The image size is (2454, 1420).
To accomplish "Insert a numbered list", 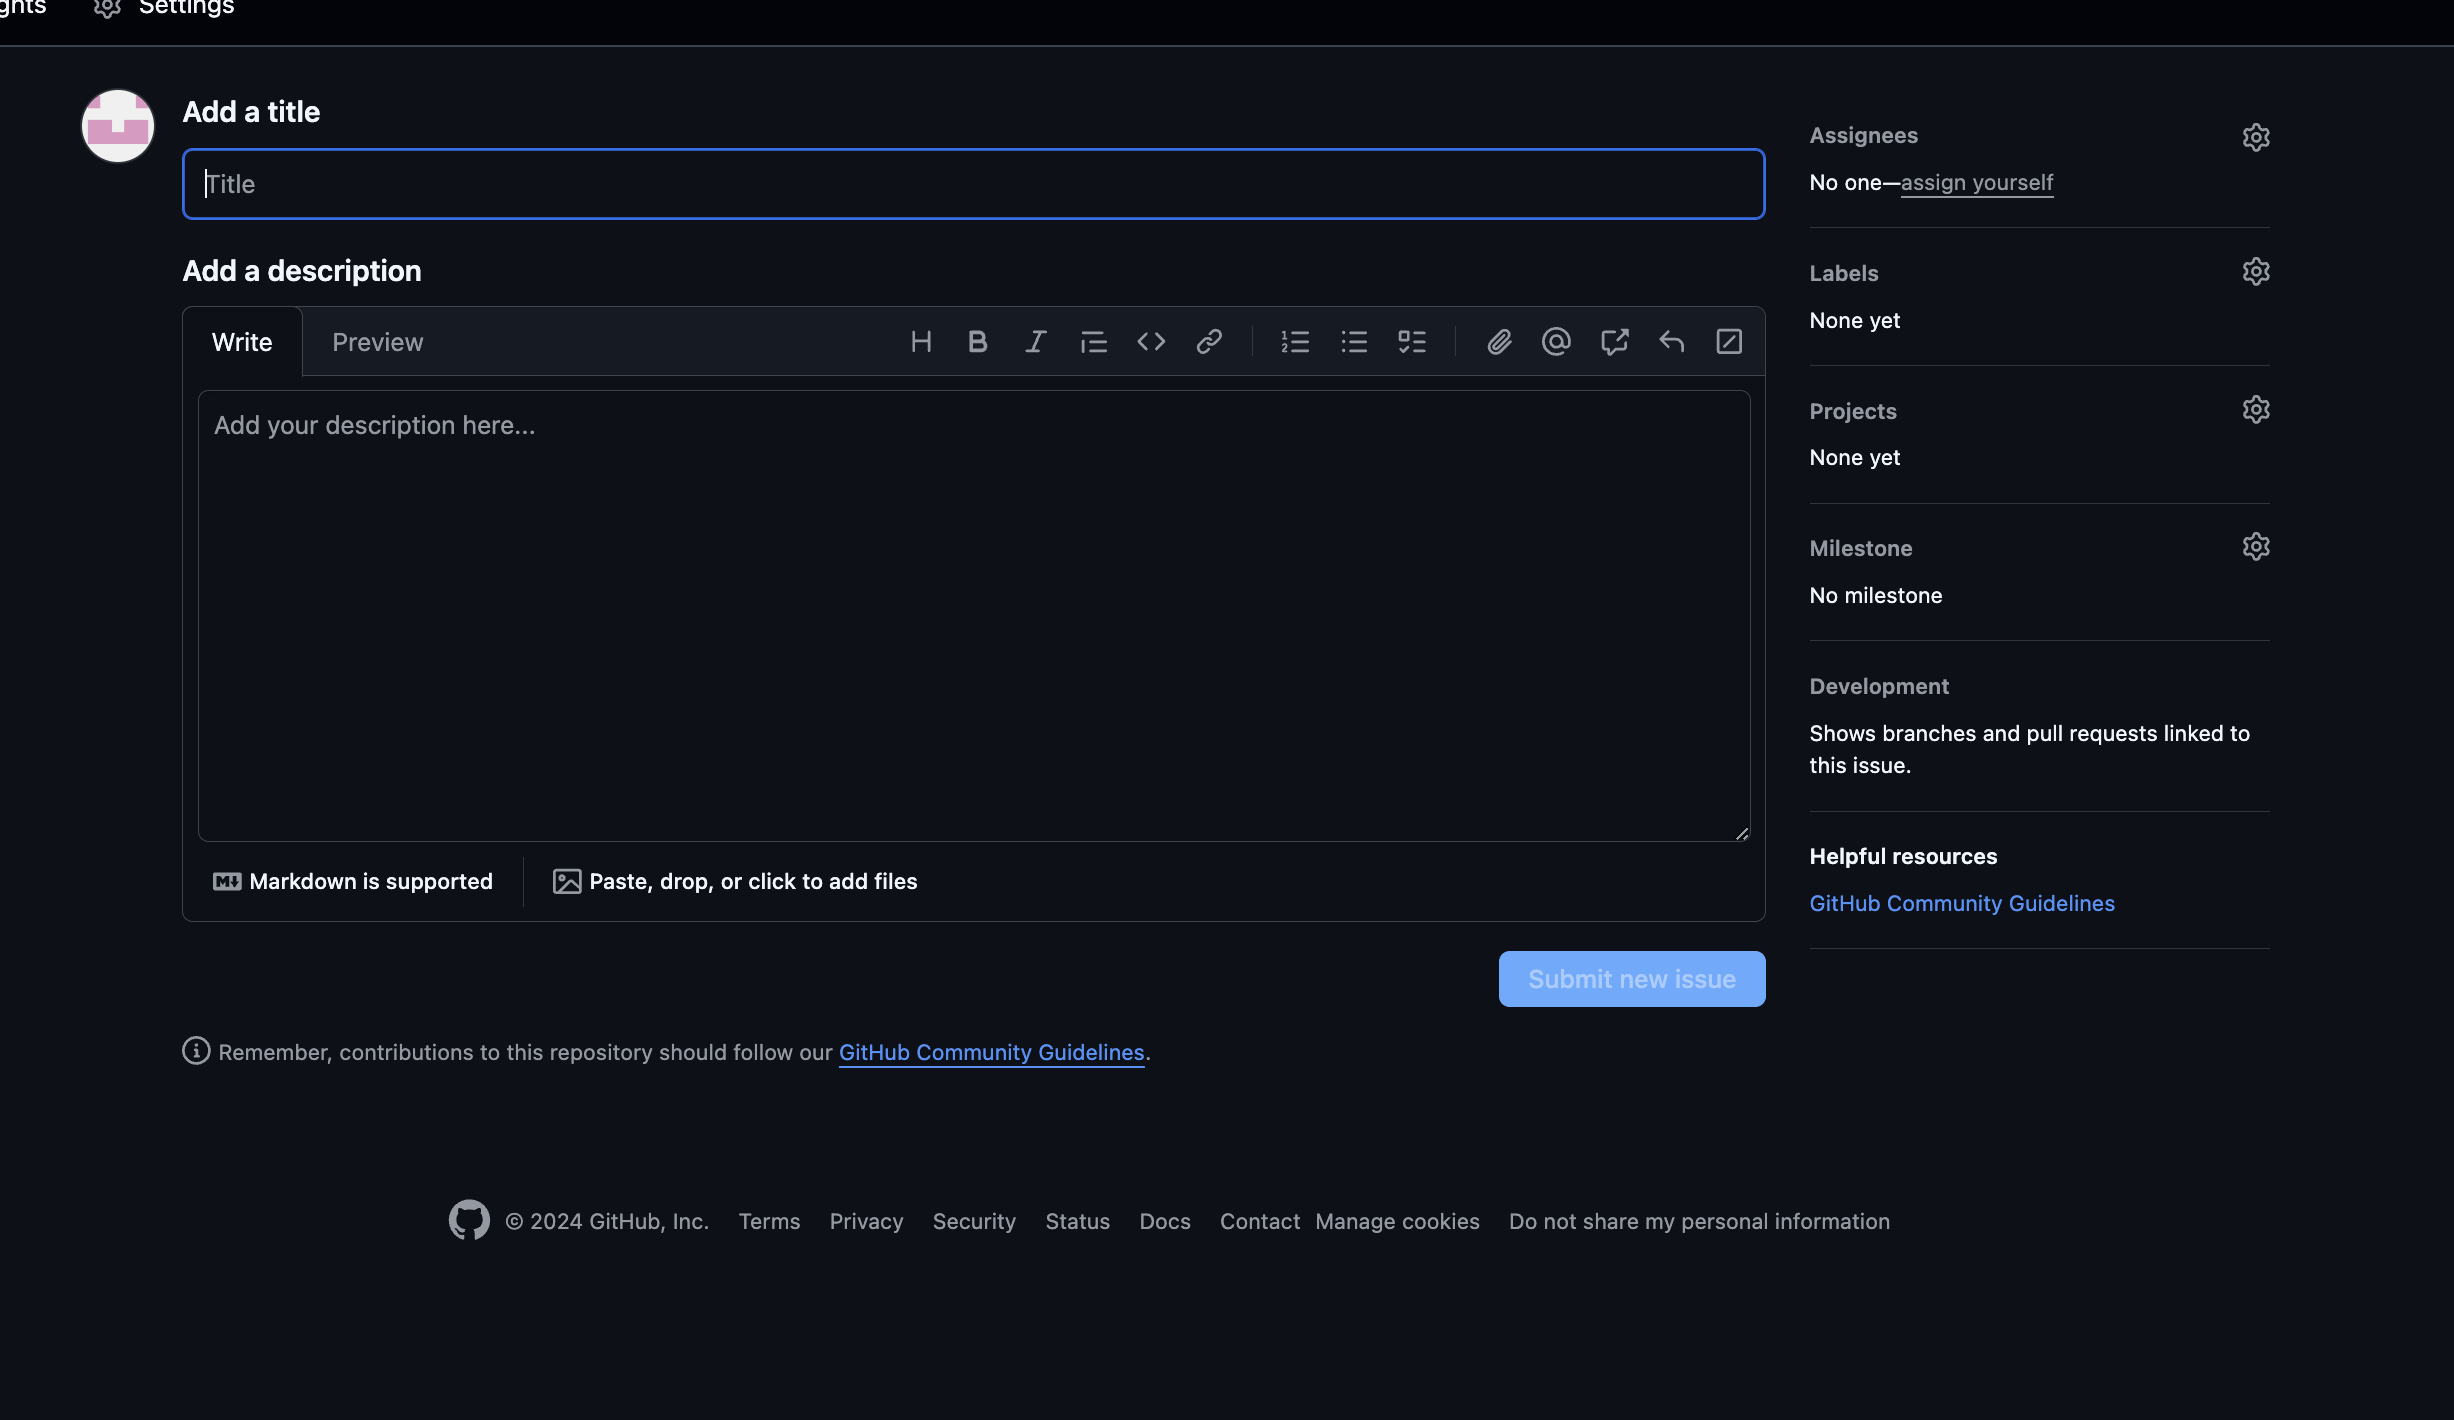I will tap(1295, 342).
